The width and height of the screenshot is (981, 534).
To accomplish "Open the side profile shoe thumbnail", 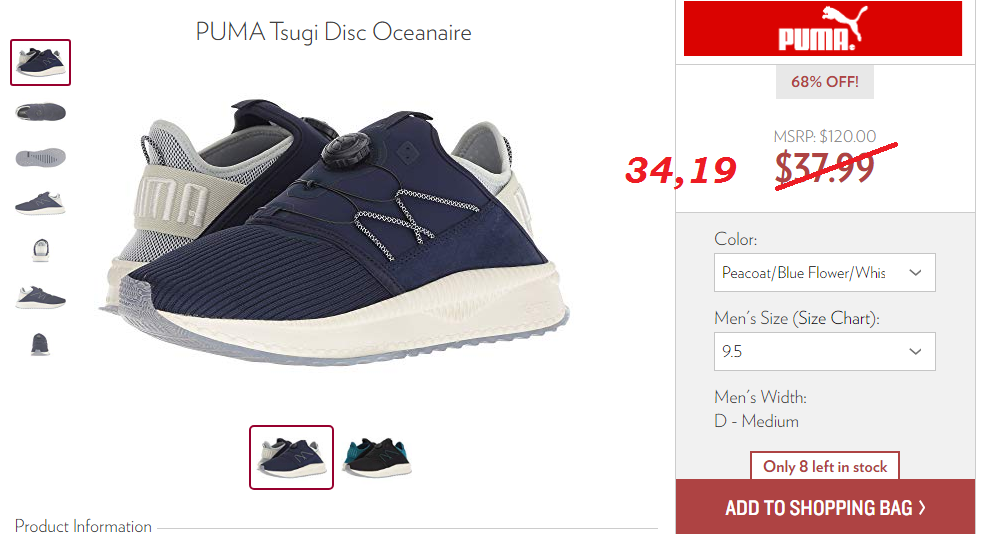I will (40, 204).
